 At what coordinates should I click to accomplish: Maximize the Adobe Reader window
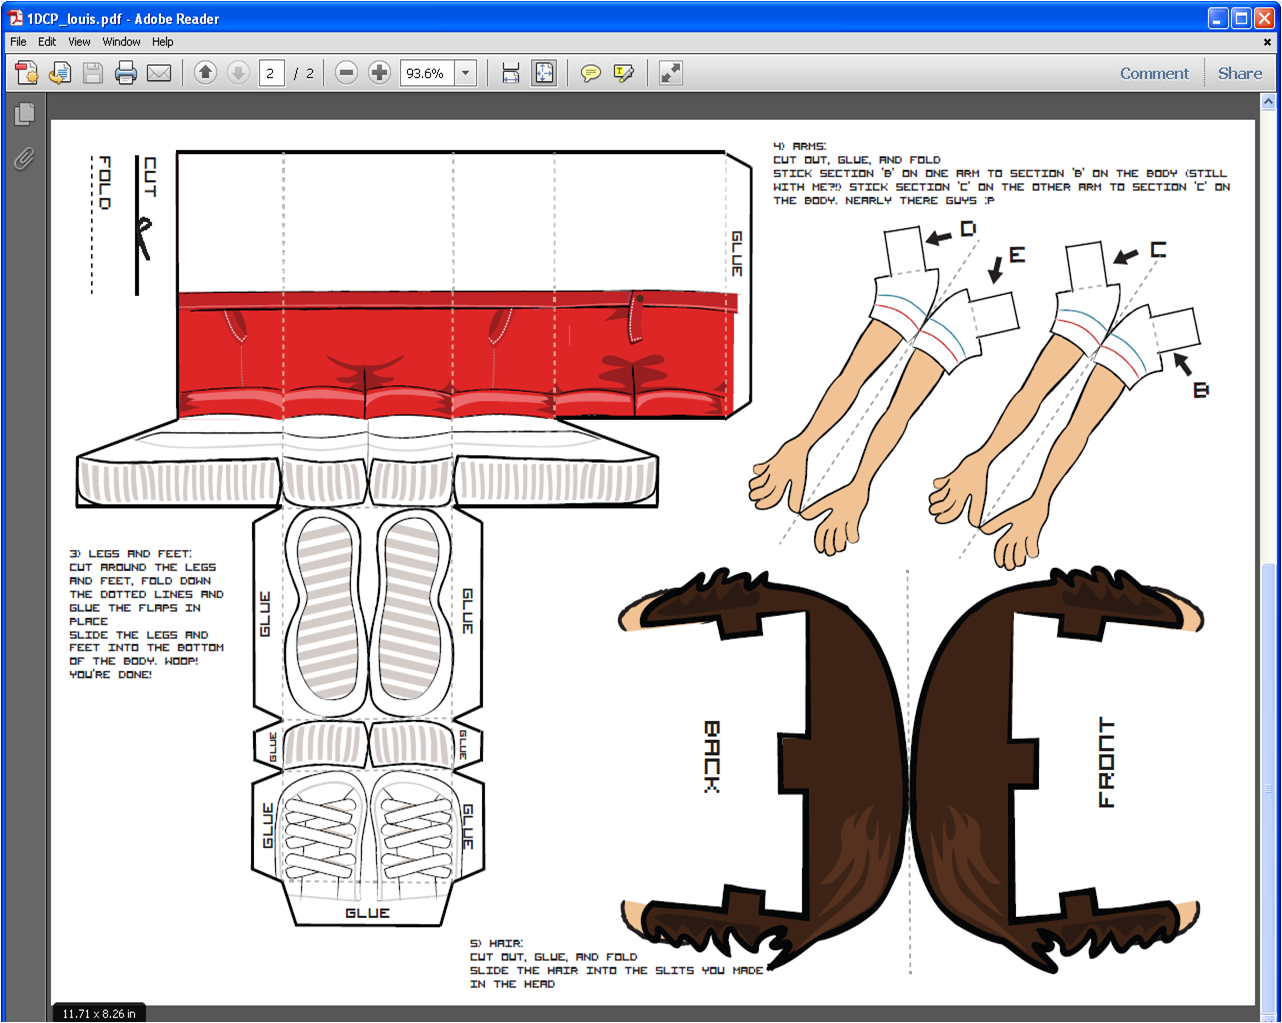click(1241, 18)
